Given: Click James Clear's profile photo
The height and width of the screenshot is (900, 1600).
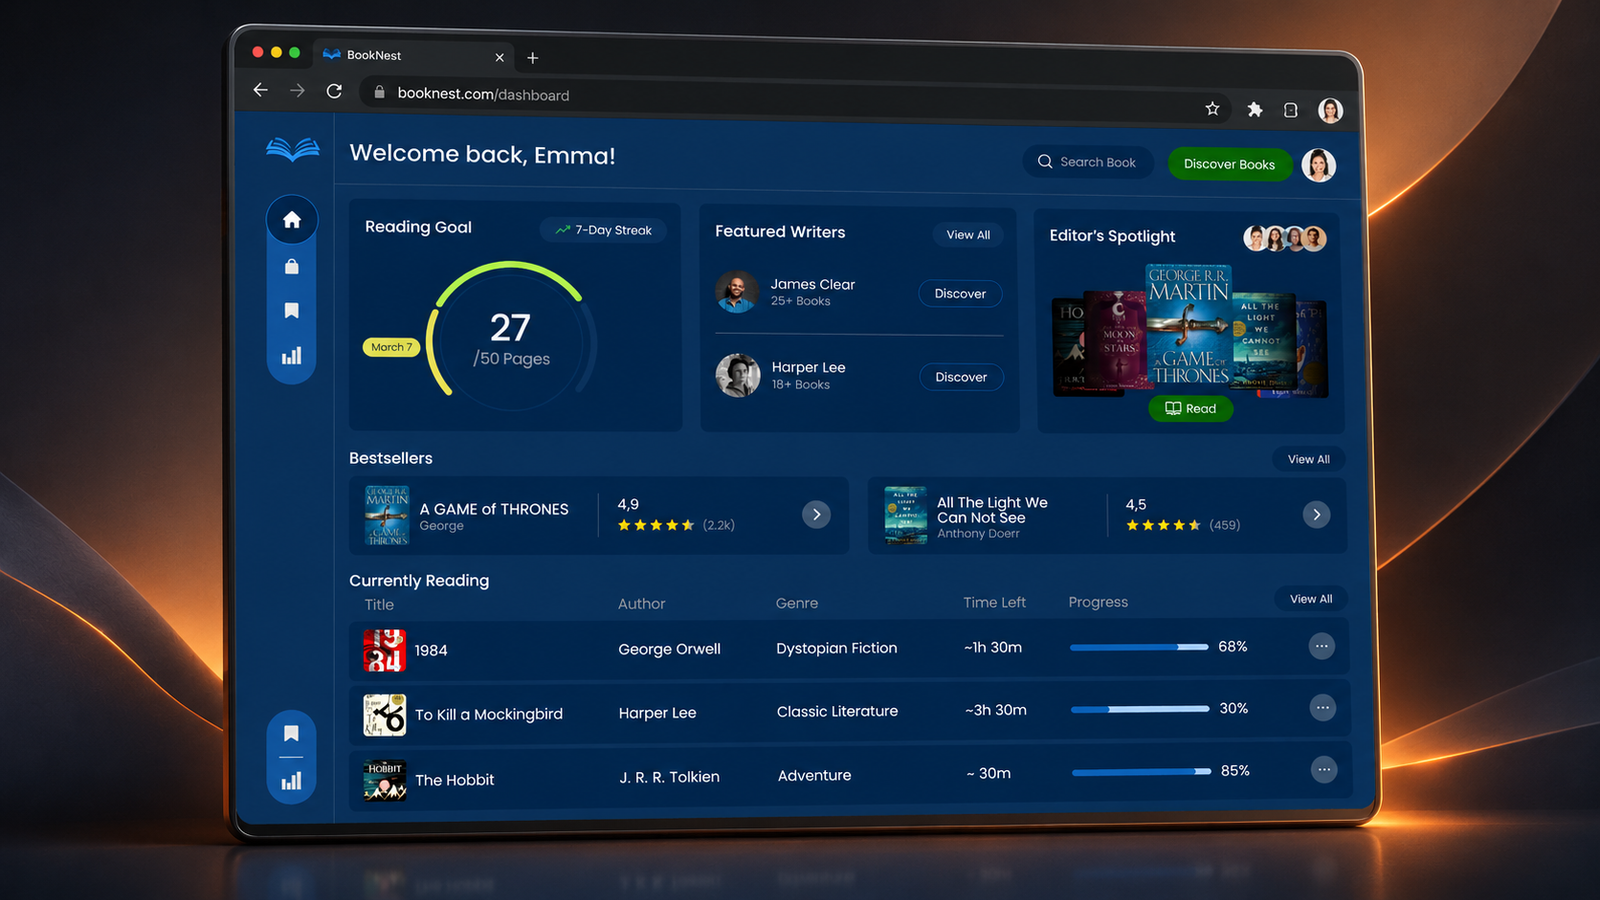Looking at the screenshot, I should [x=737, y=292].
